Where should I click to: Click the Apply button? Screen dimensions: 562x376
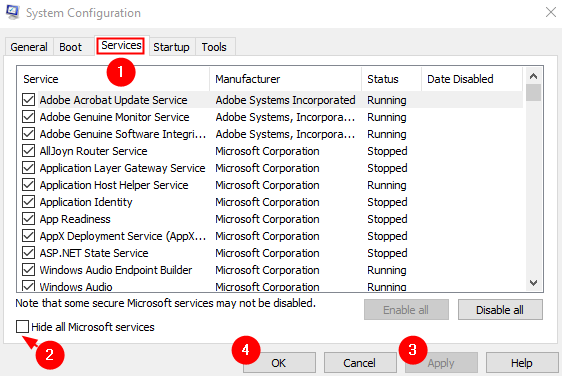coord(441,363)
